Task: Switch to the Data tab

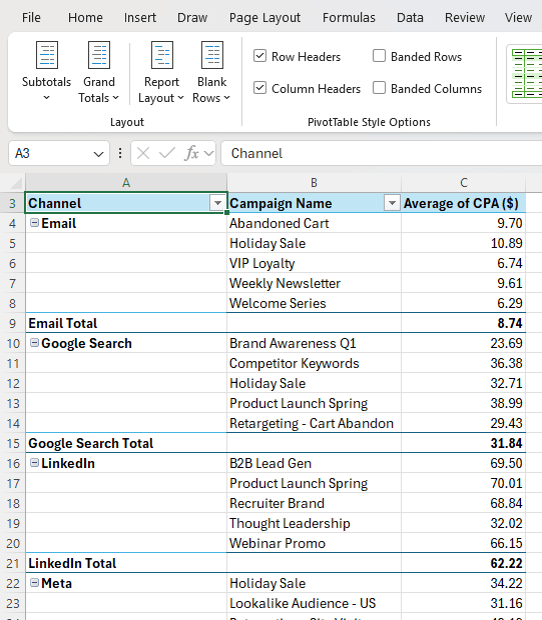Action: [x=410, y=18]
